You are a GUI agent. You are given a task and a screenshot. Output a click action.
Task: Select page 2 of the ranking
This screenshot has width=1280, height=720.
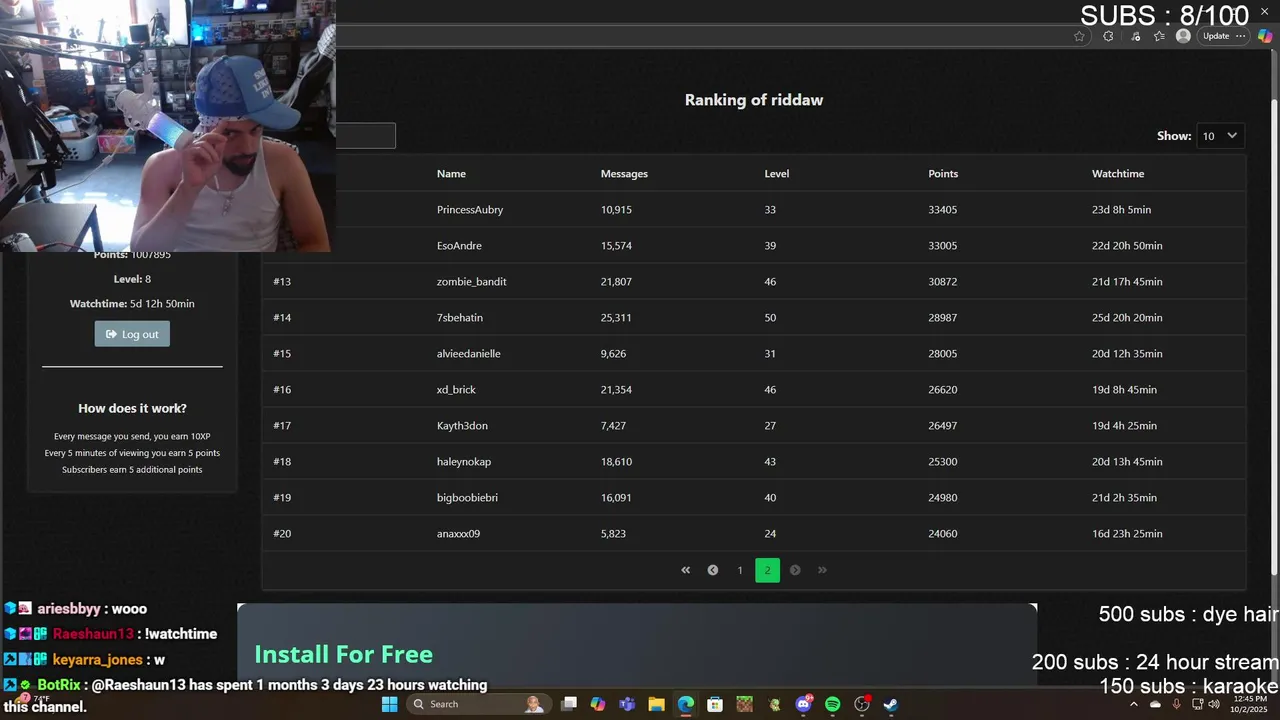pos(767,570)
